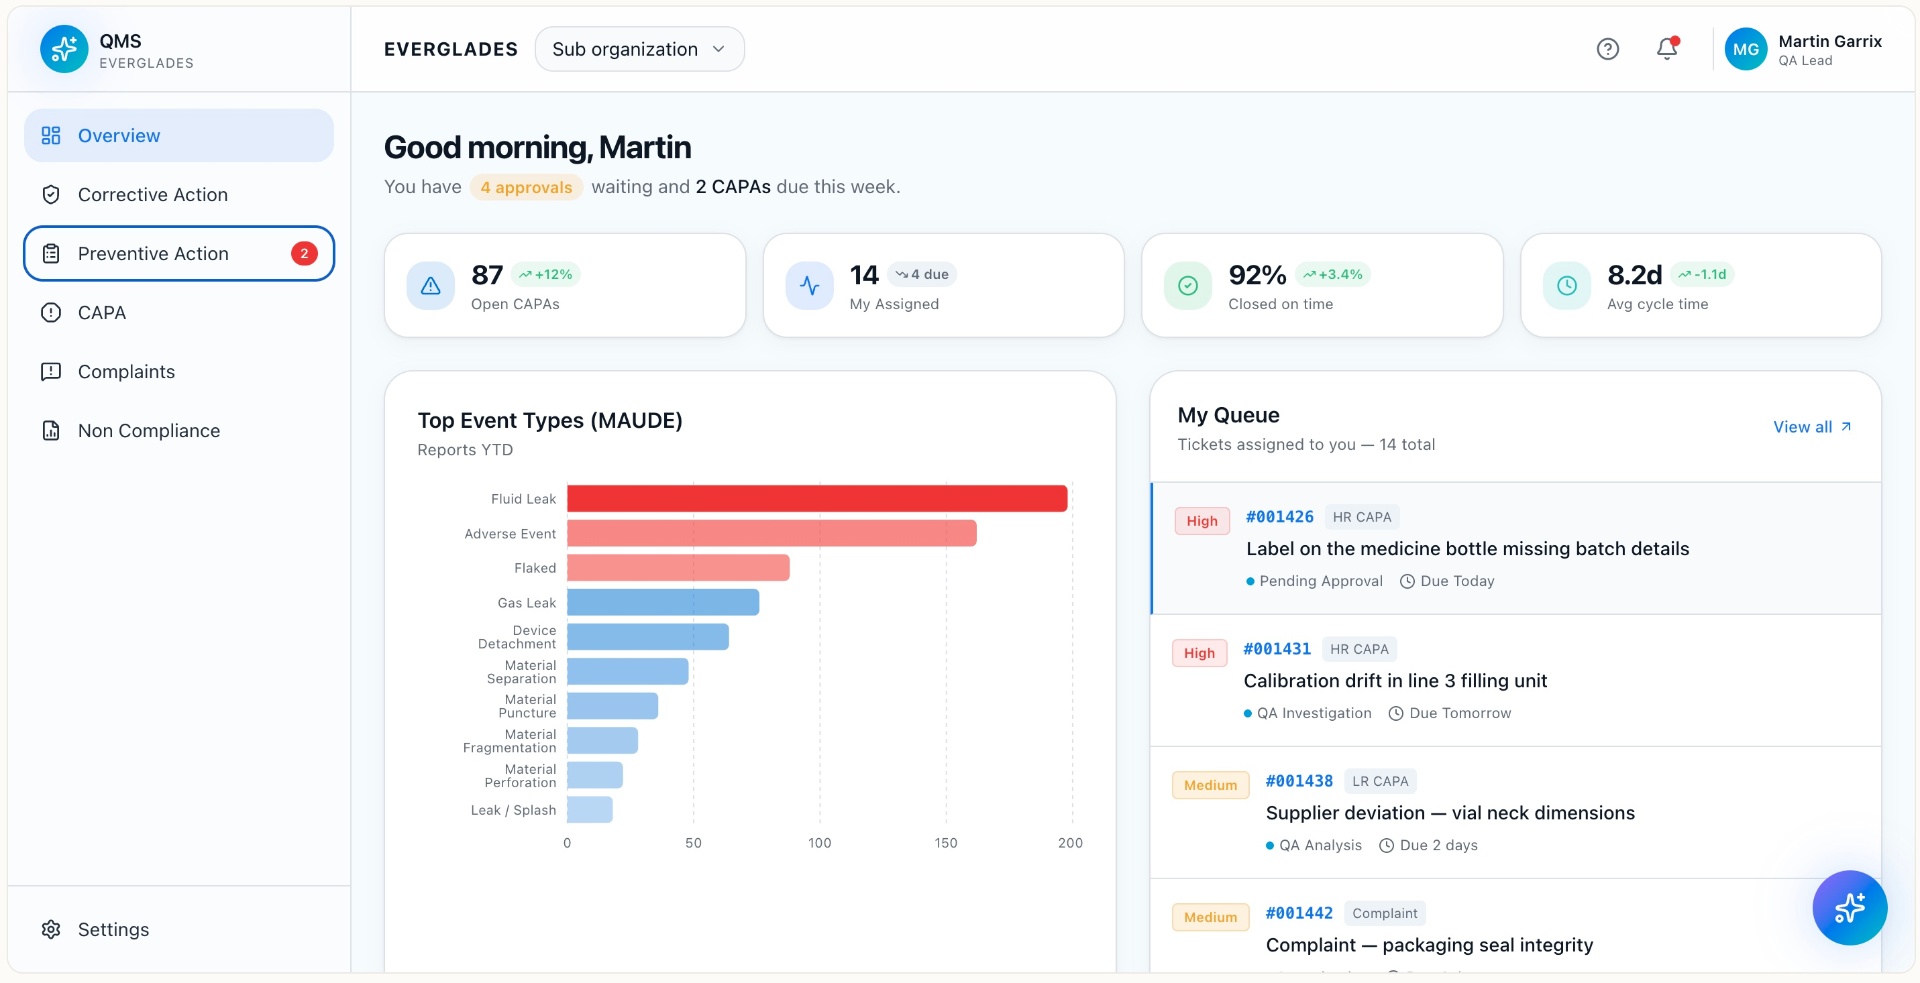Click the High priority tag on #001431
Screen dimensions: 1920x983
tap(1199, 653)
